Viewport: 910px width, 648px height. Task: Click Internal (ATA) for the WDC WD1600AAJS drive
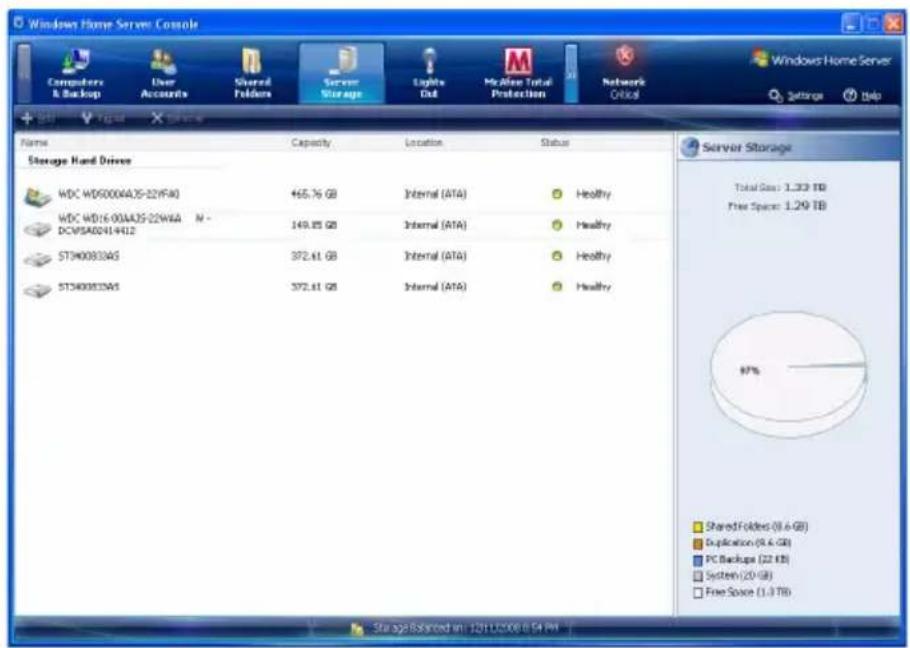[x=435, y=225]
